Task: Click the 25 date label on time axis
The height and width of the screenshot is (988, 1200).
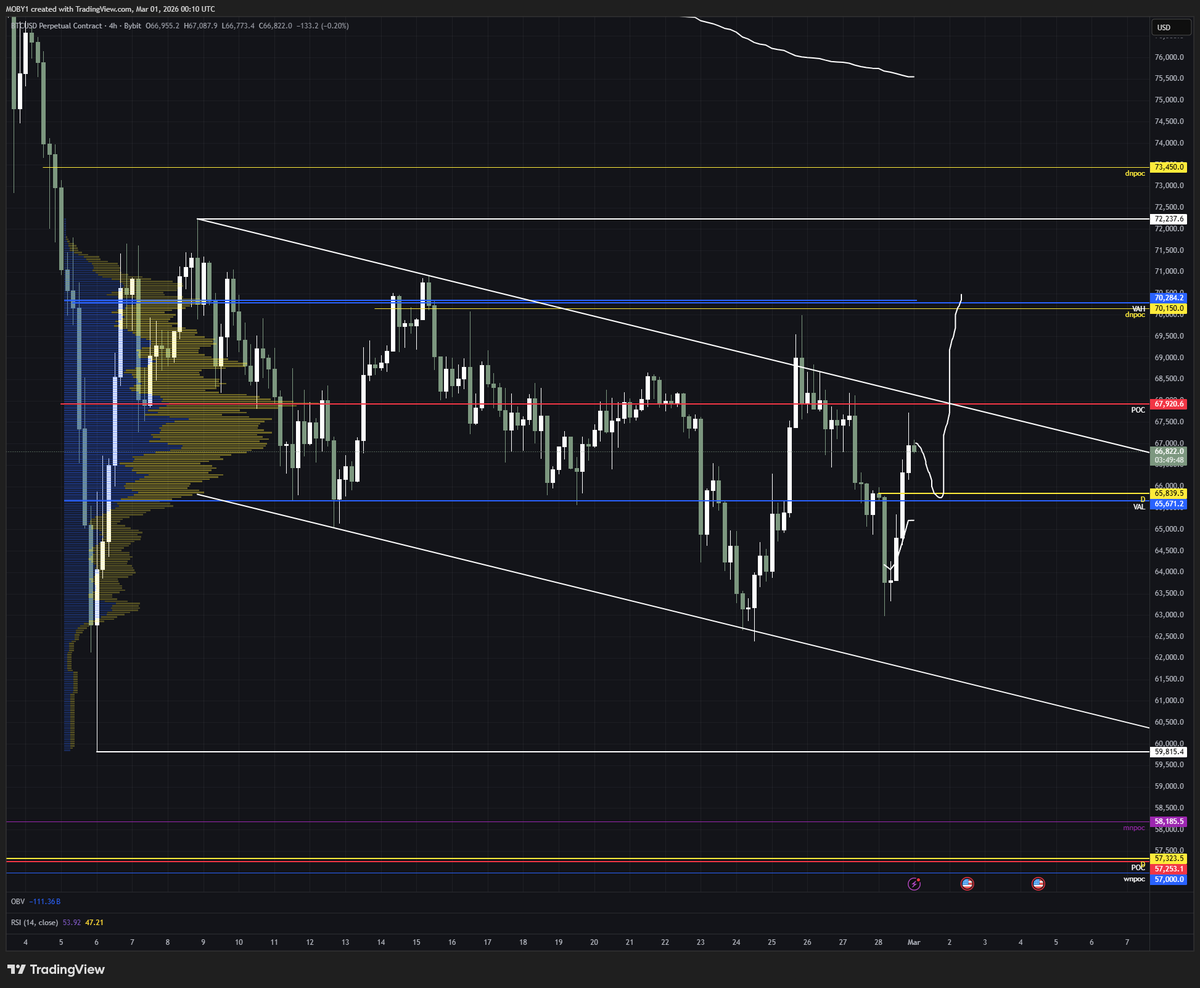Action: (771, 942)
